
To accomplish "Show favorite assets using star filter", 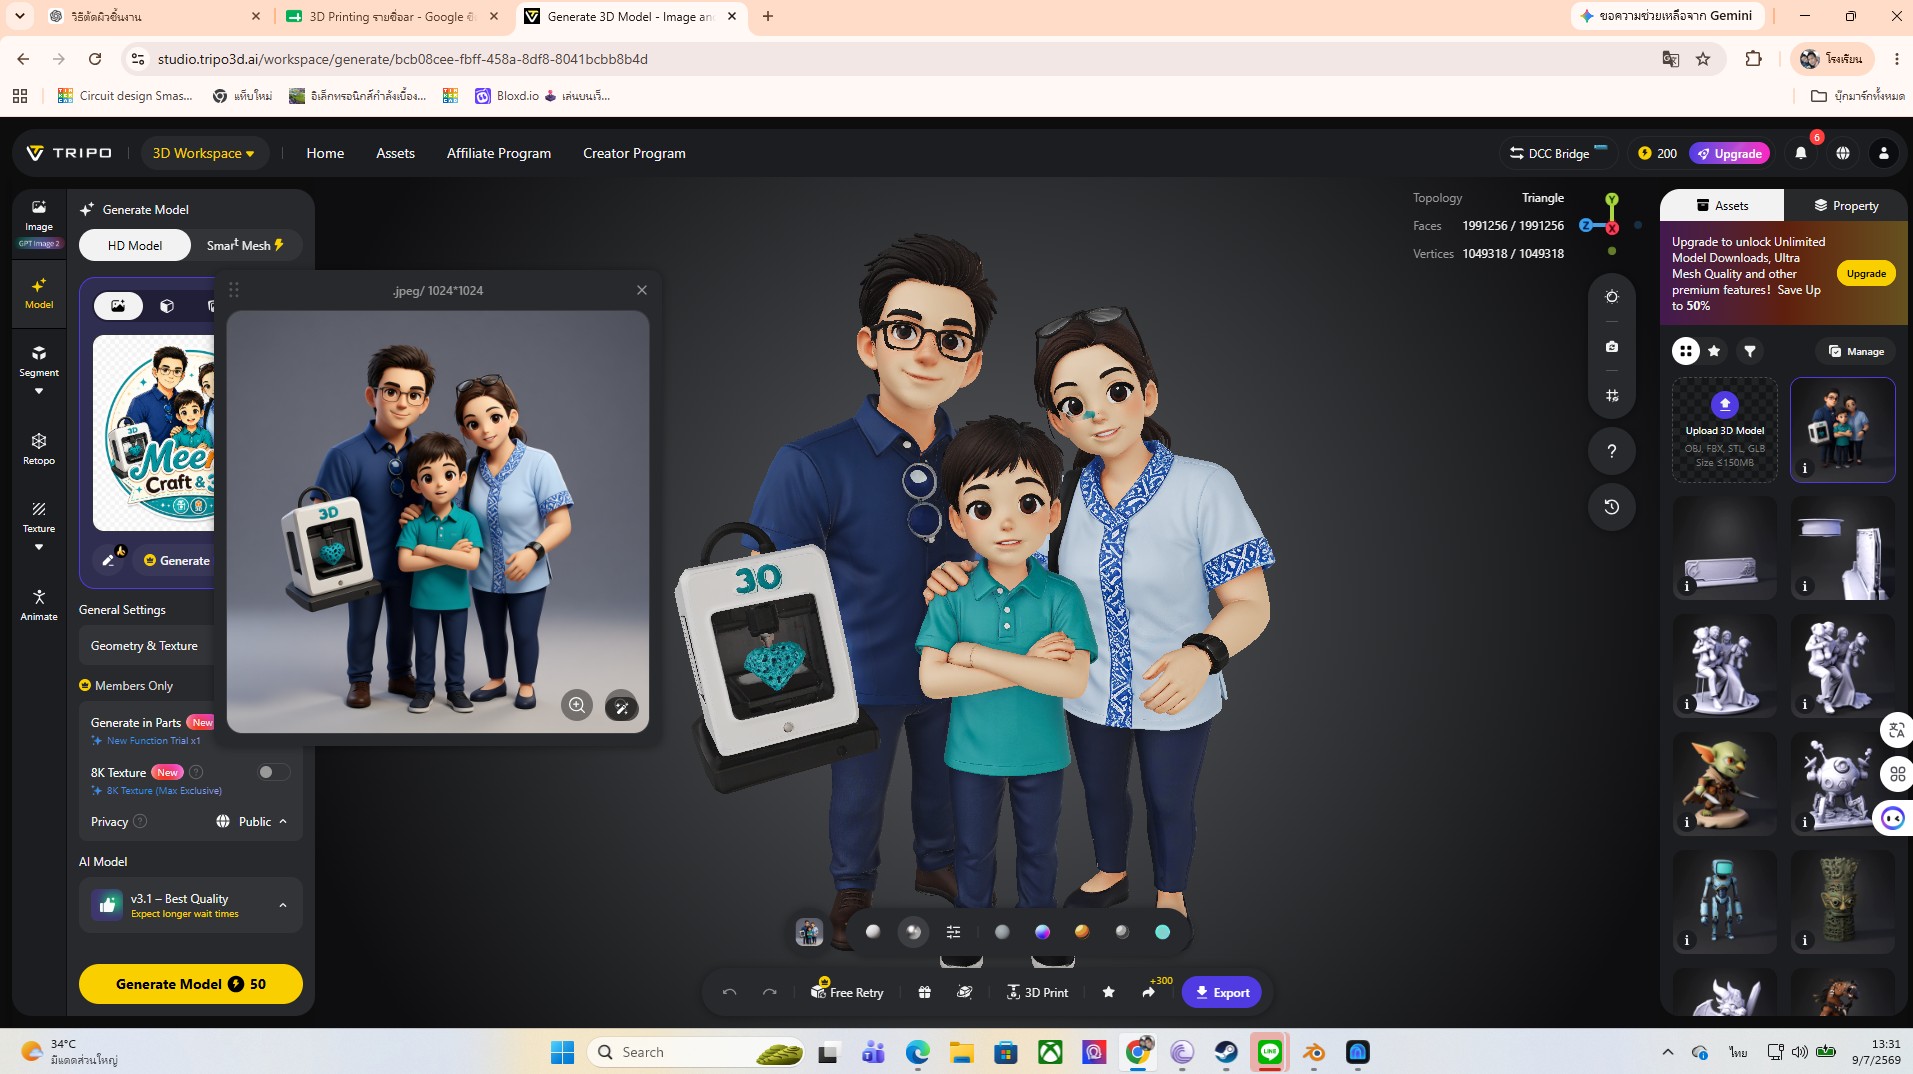I will point(1714,351).
